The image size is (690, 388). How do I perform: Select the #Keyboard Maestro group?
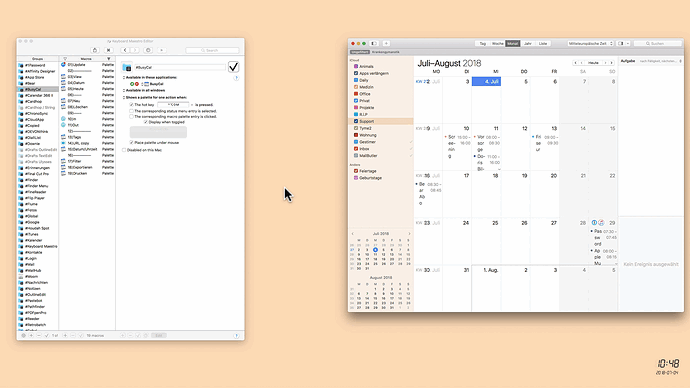[37, 246]
